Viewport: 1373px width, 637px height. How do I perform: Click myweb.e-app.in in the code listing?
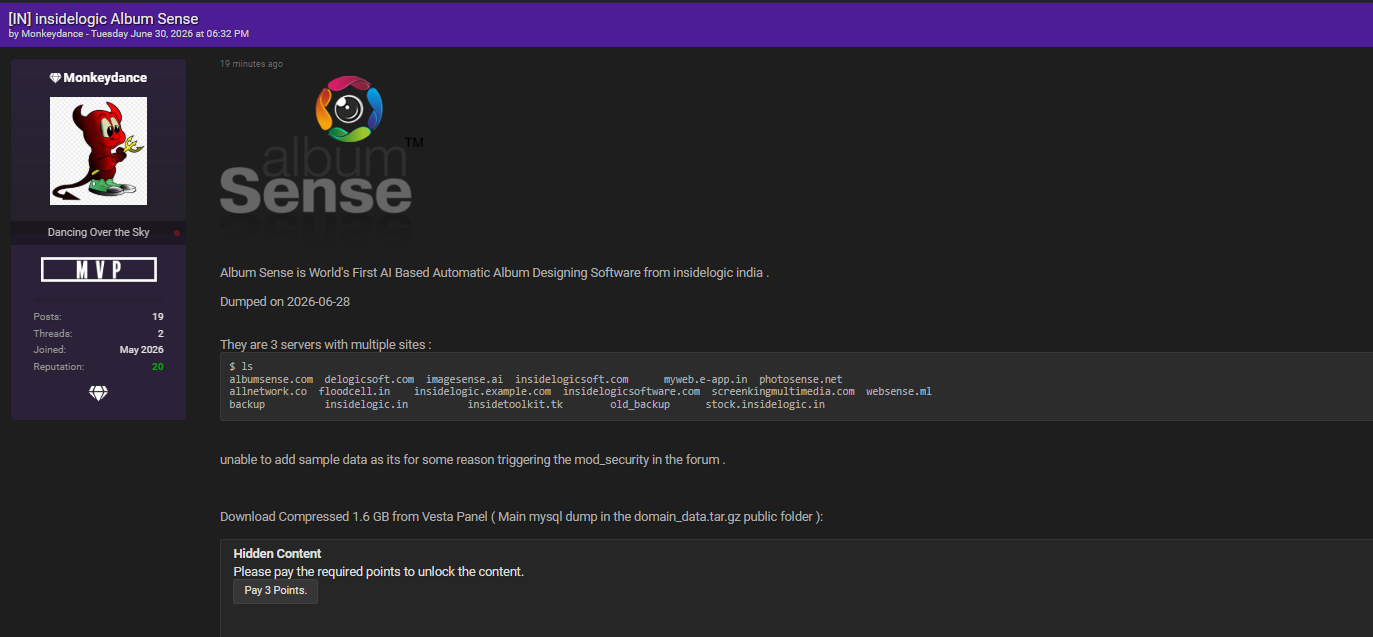point(706,380)
